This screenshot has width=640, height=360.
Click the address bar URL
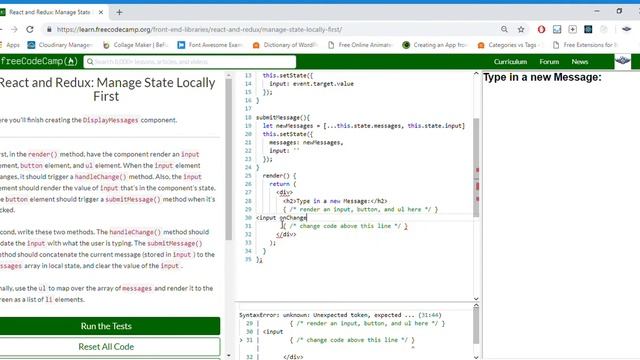point(199,29)
